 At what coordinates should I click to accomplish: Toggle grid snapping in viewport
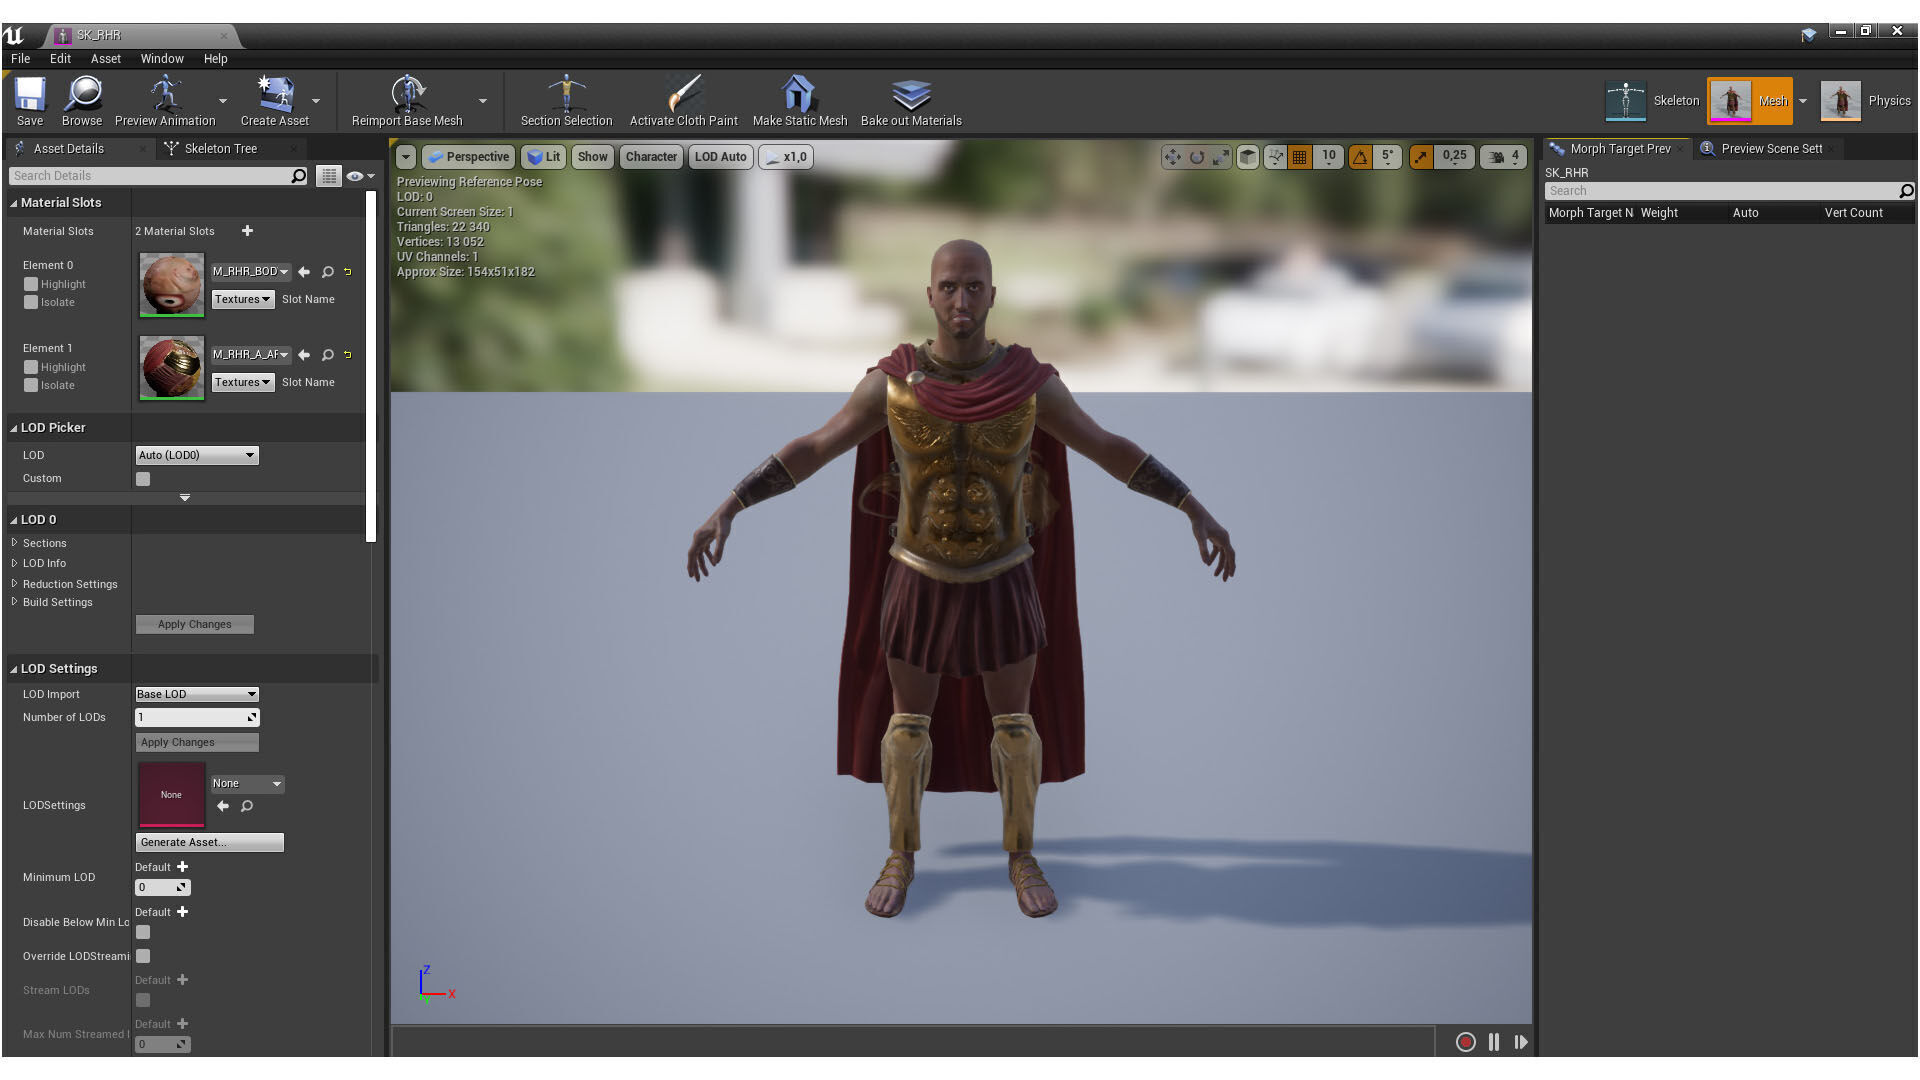tap(1299, 157)
